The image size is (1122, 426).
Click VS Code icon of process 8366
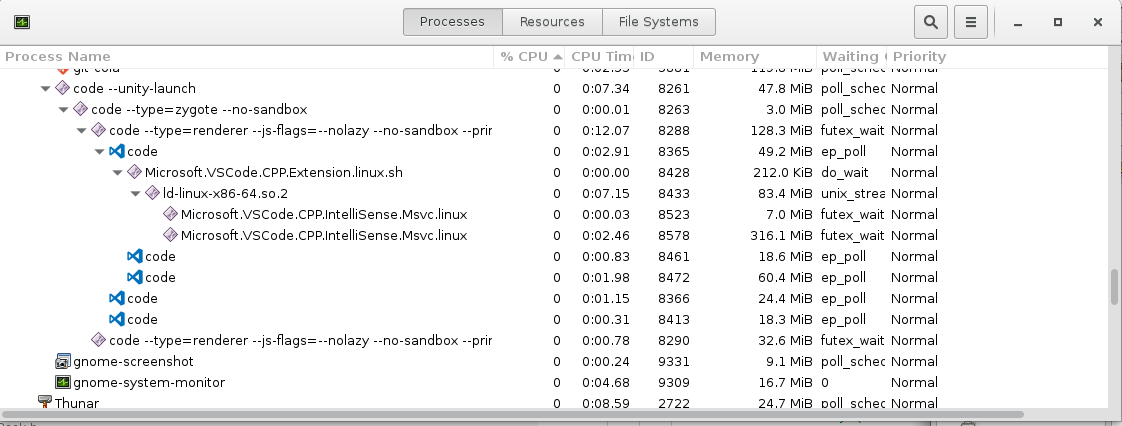pos(117,298)
